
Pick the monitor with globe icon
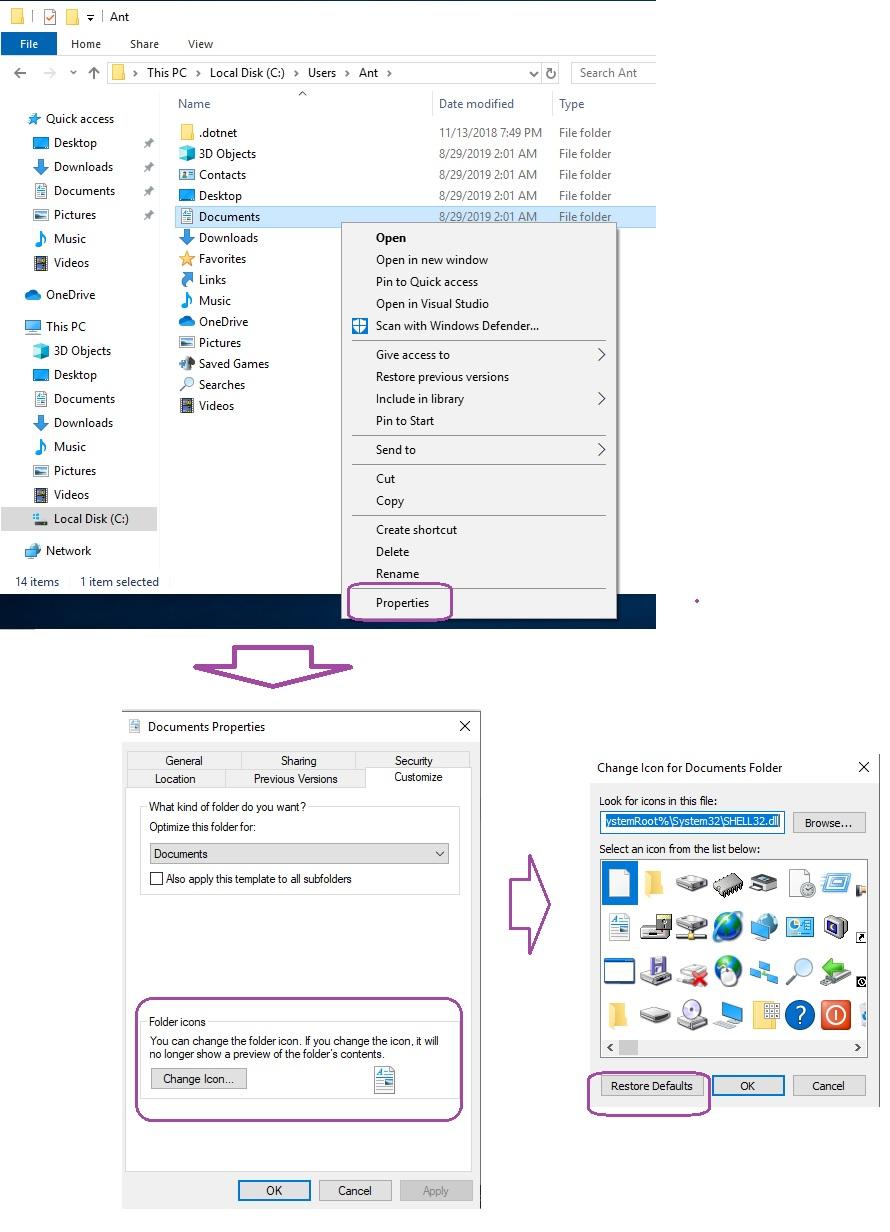click(x=764, y=926)
